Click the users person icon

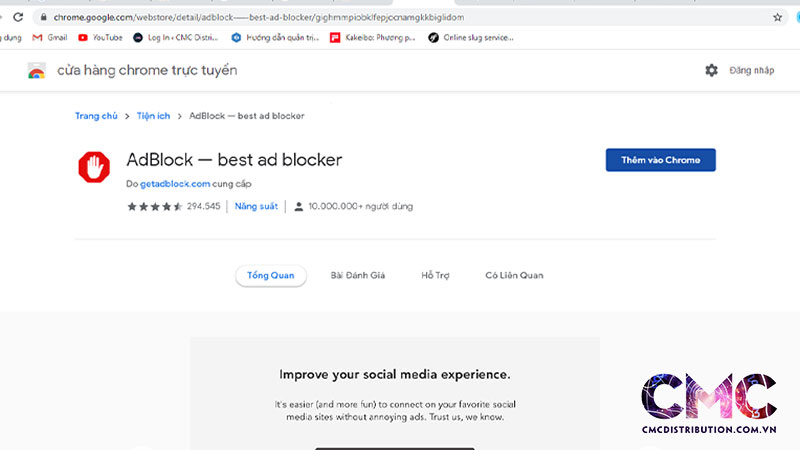(298, 207)
